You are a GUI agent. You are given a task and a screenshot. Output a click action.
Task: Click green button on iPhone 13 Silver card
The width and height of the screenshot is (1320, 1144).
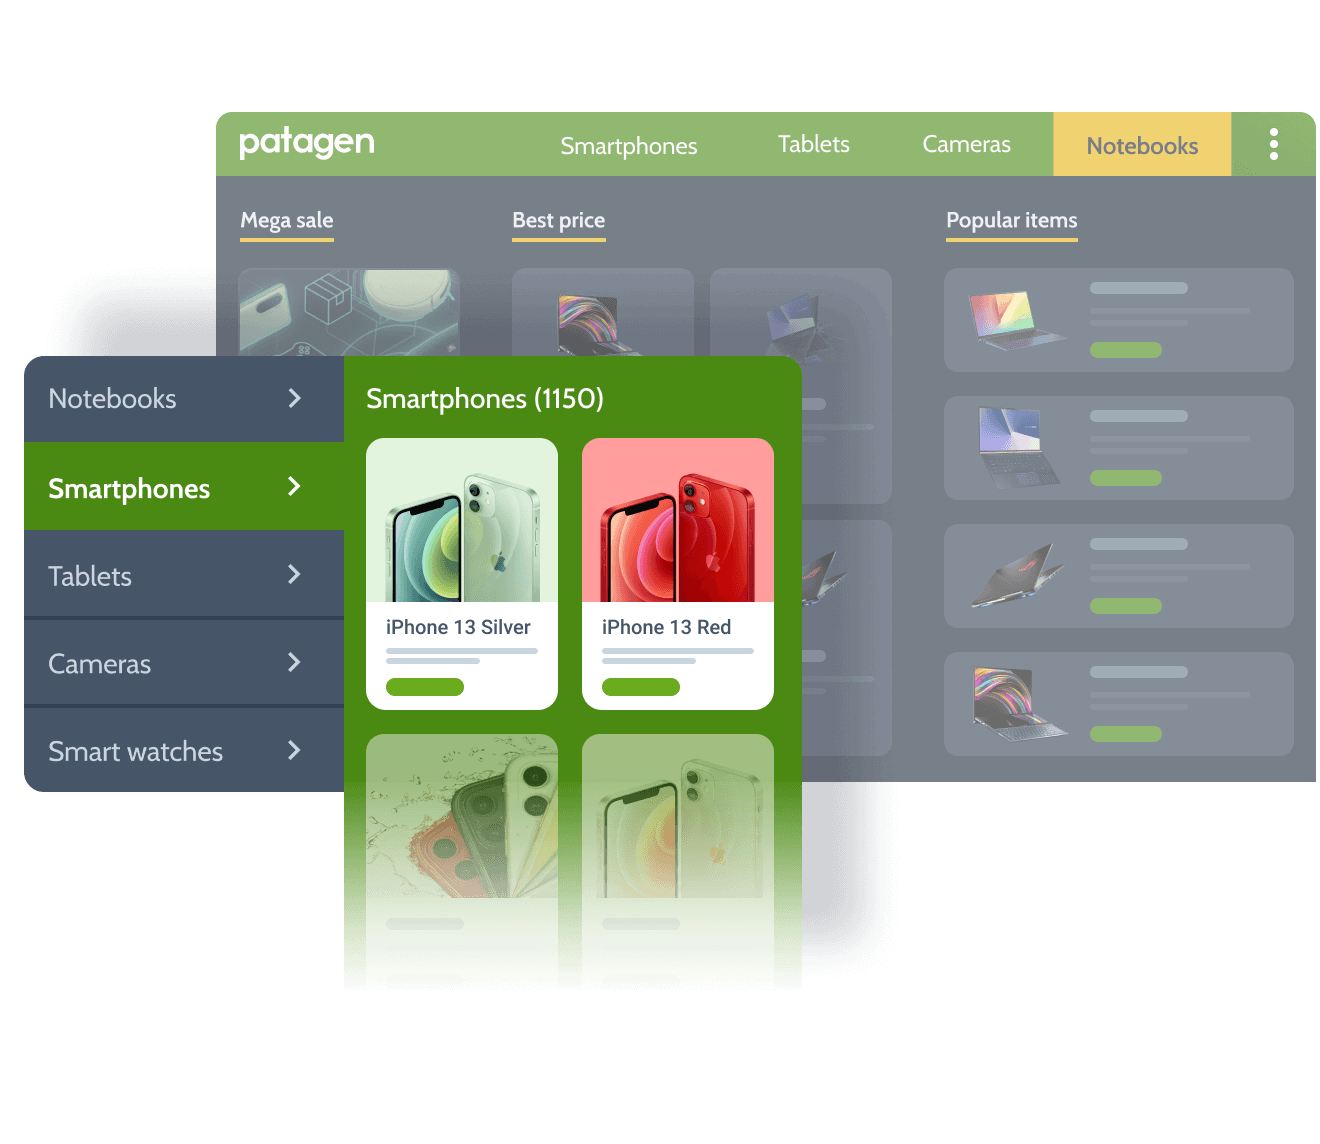[425, 687]
